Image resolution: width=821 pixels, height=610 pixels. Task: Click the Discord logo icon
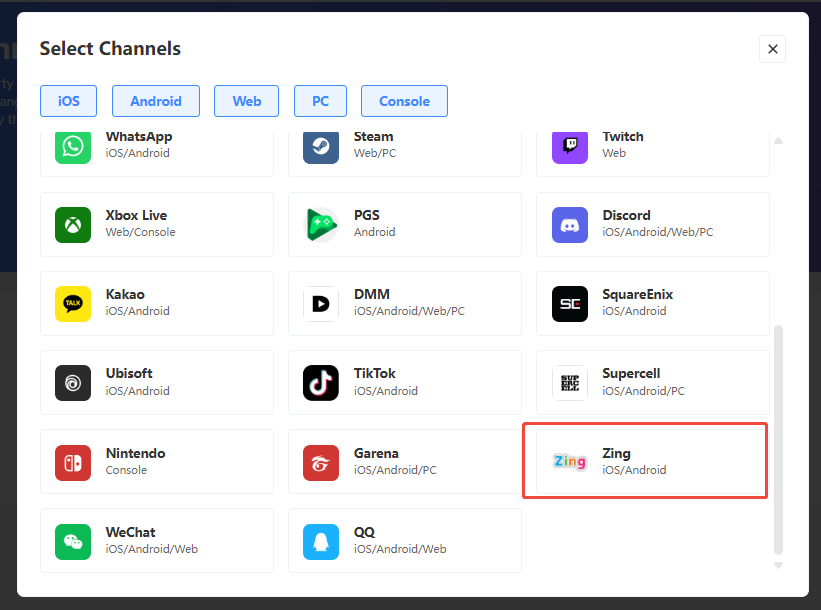pyautogui.click(x=570, y=224)
